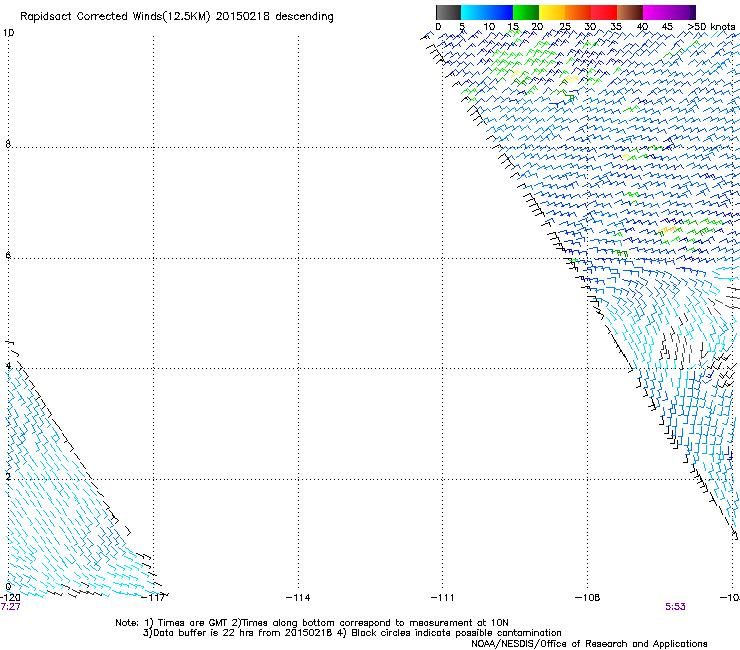The image size is (740, 650).
Task: Click the 'NOAA/NESDIS/Office of Research and Applications' credit
Action: point(589,644)
